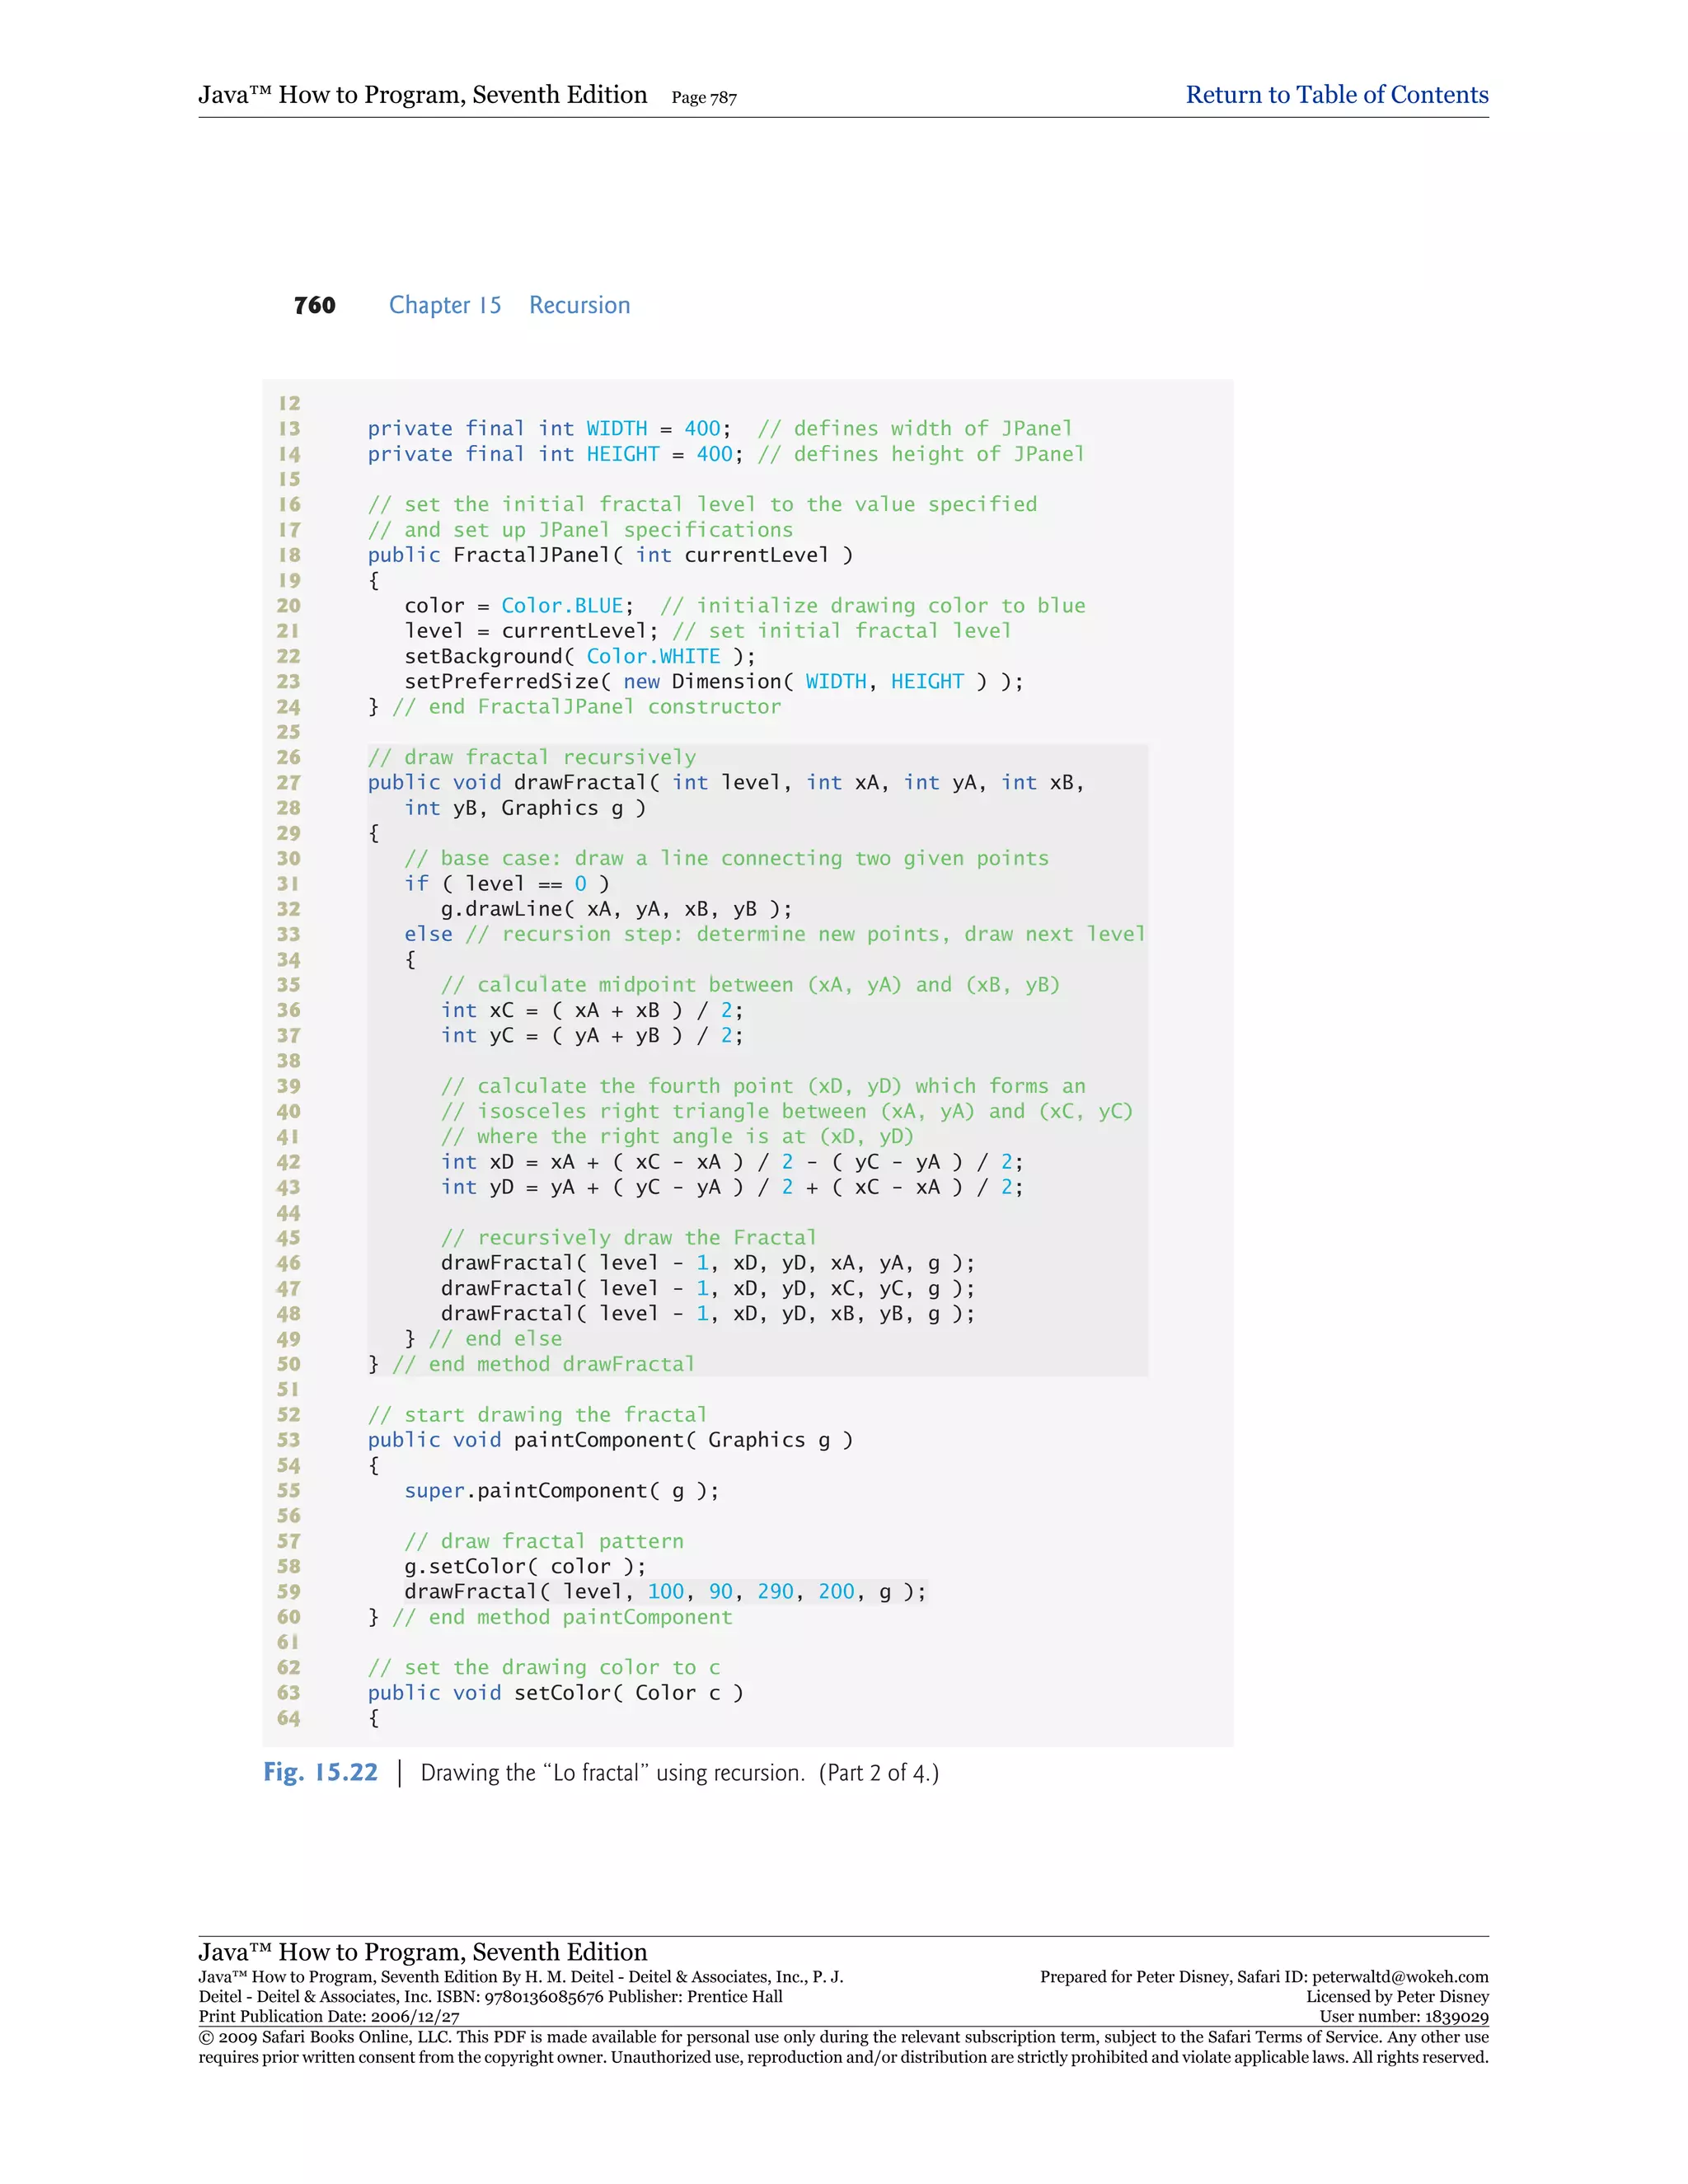Click the FractalJPanel constructor declaration line

610,555
